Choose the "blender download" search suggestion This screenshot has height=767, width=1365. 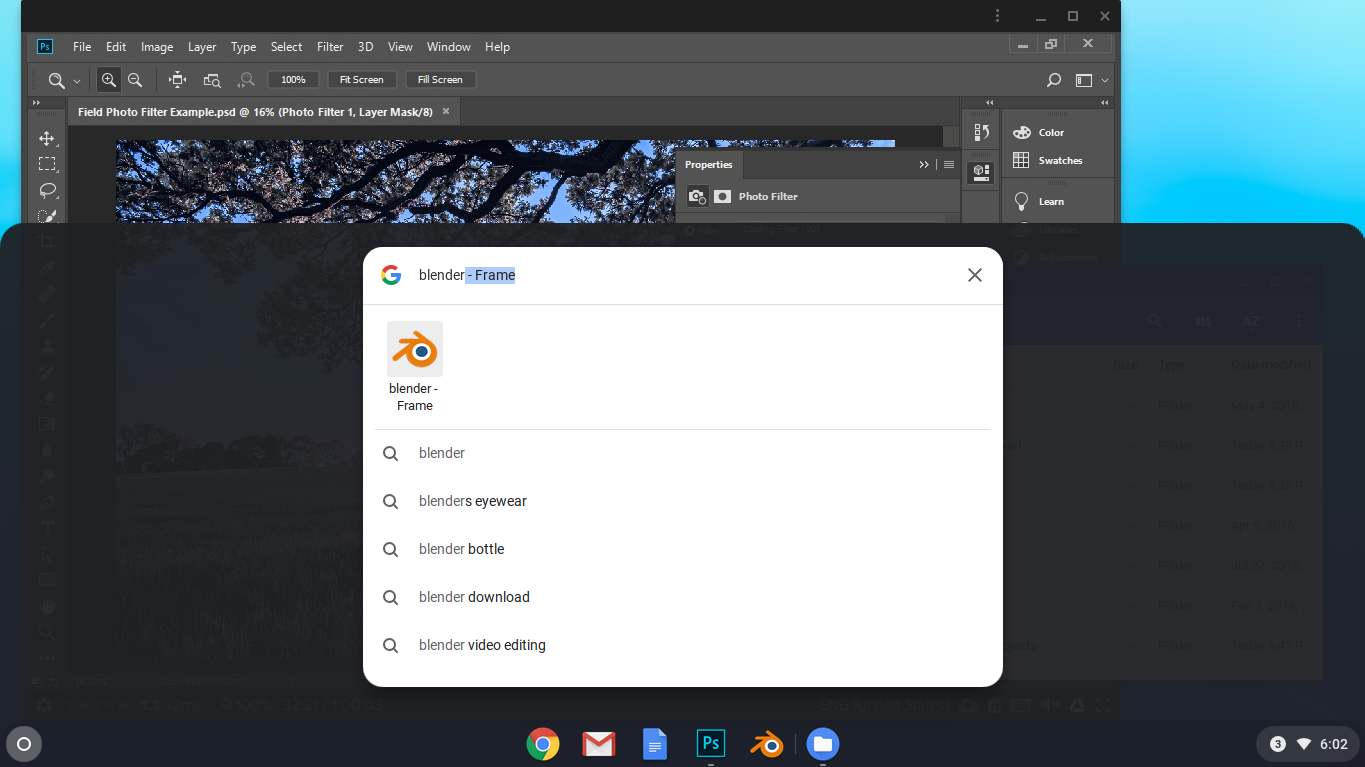tap(474, 597)
